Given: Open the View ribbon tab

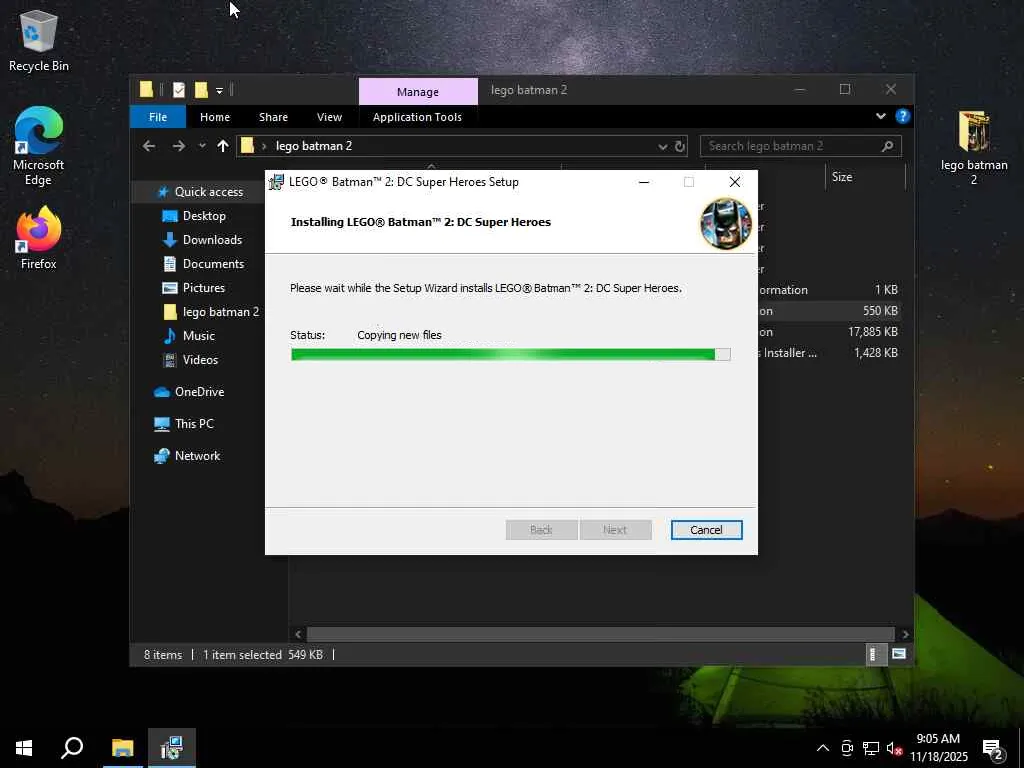Looking at the screenshot, I should click(329, 117).
